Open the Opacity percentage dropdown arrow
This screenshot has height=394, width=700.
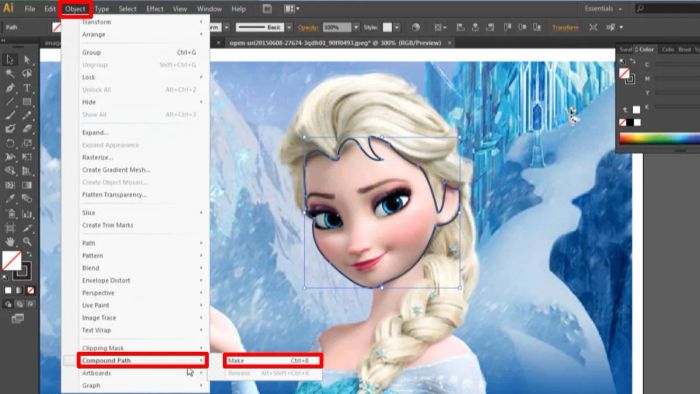(356, 27)
